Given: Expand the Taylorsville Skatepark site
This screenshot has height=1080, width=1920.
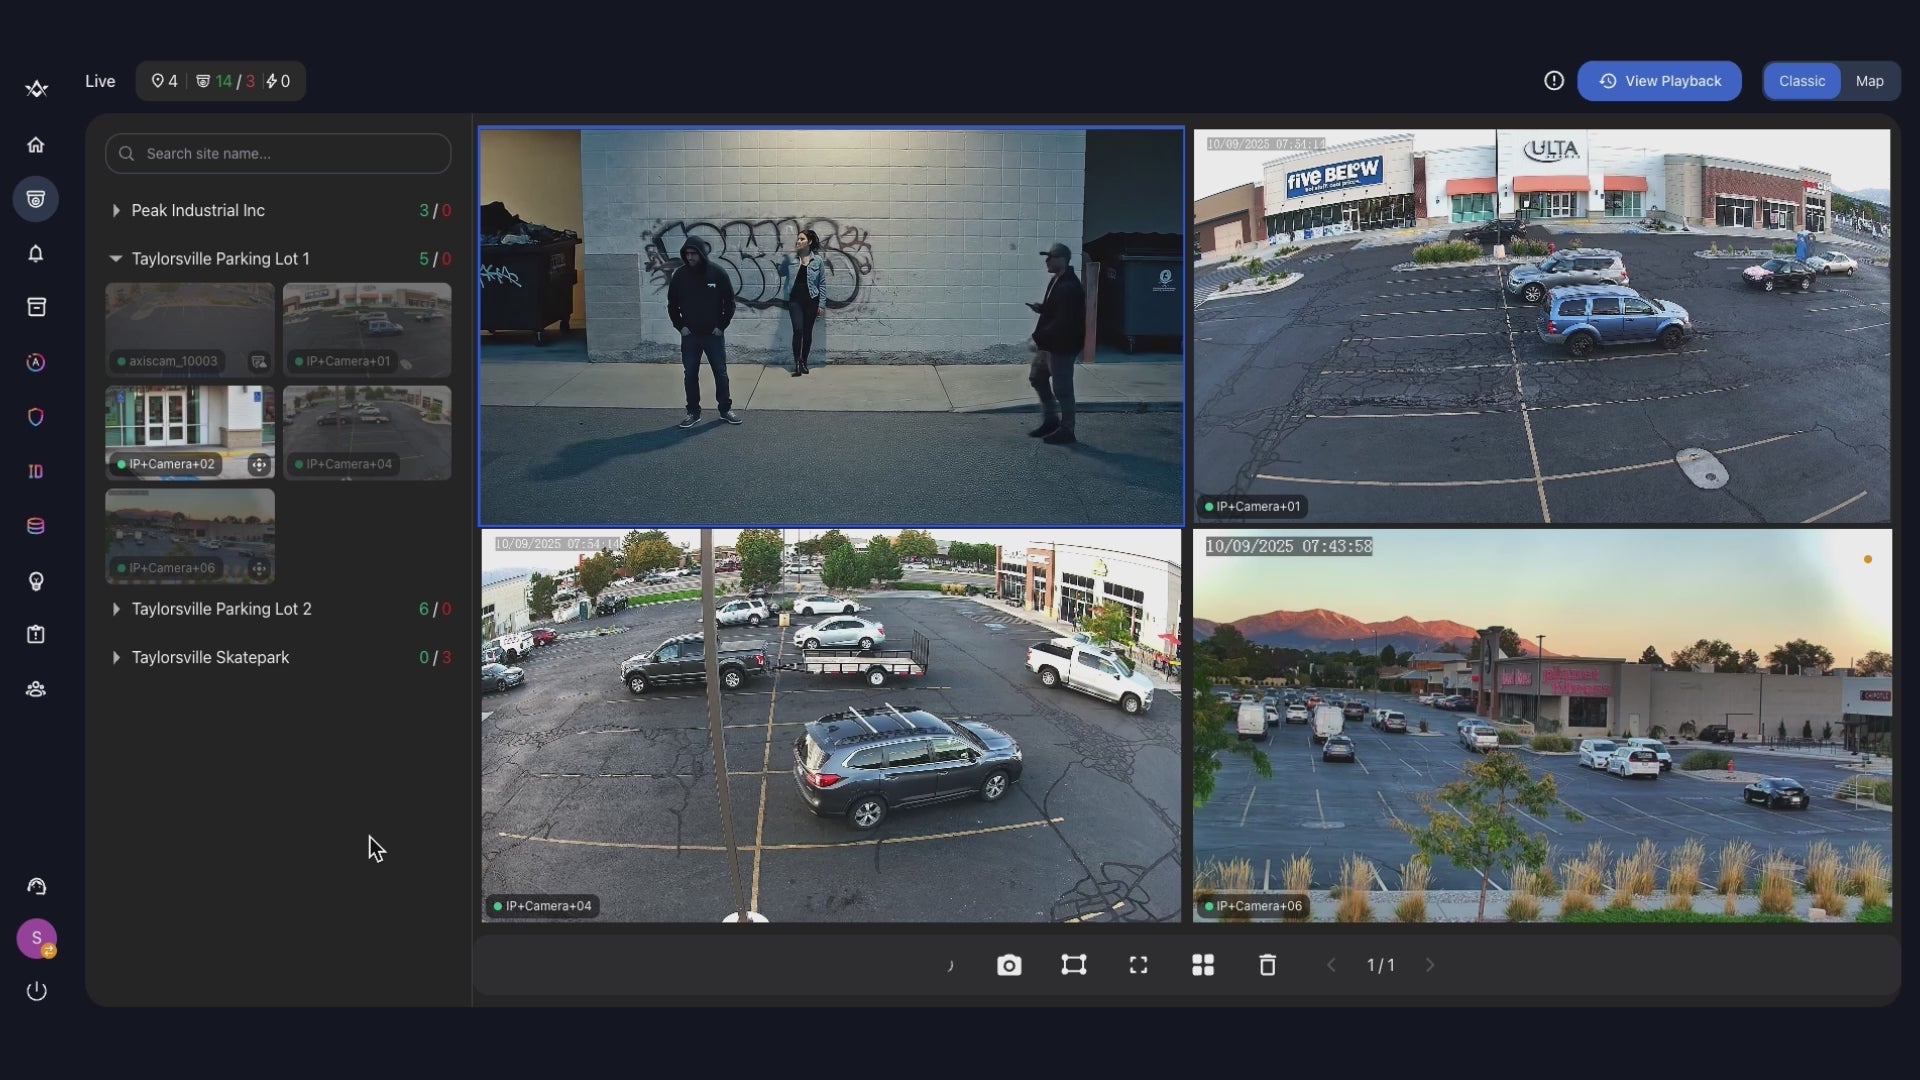Looking at the screenshot, I should pos(116,658).
